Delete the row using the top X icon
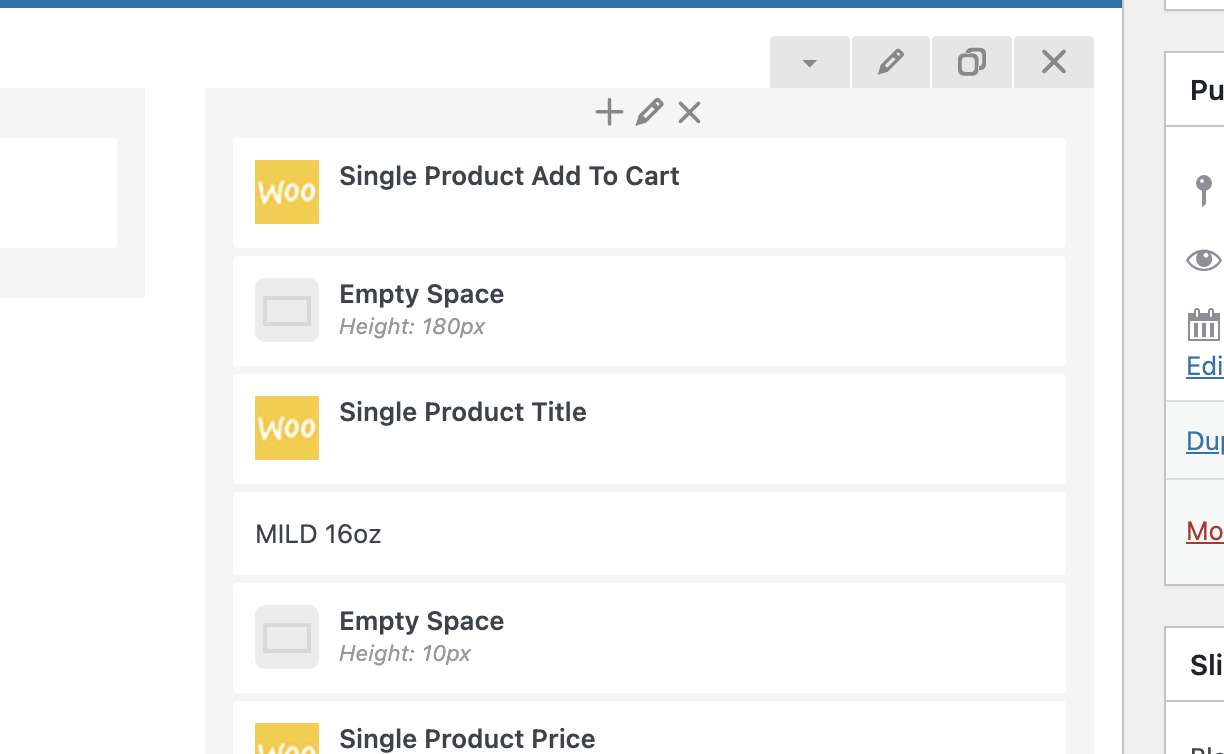Image resolution: width=1224 pixels, height=754 pixels. 1053,63
